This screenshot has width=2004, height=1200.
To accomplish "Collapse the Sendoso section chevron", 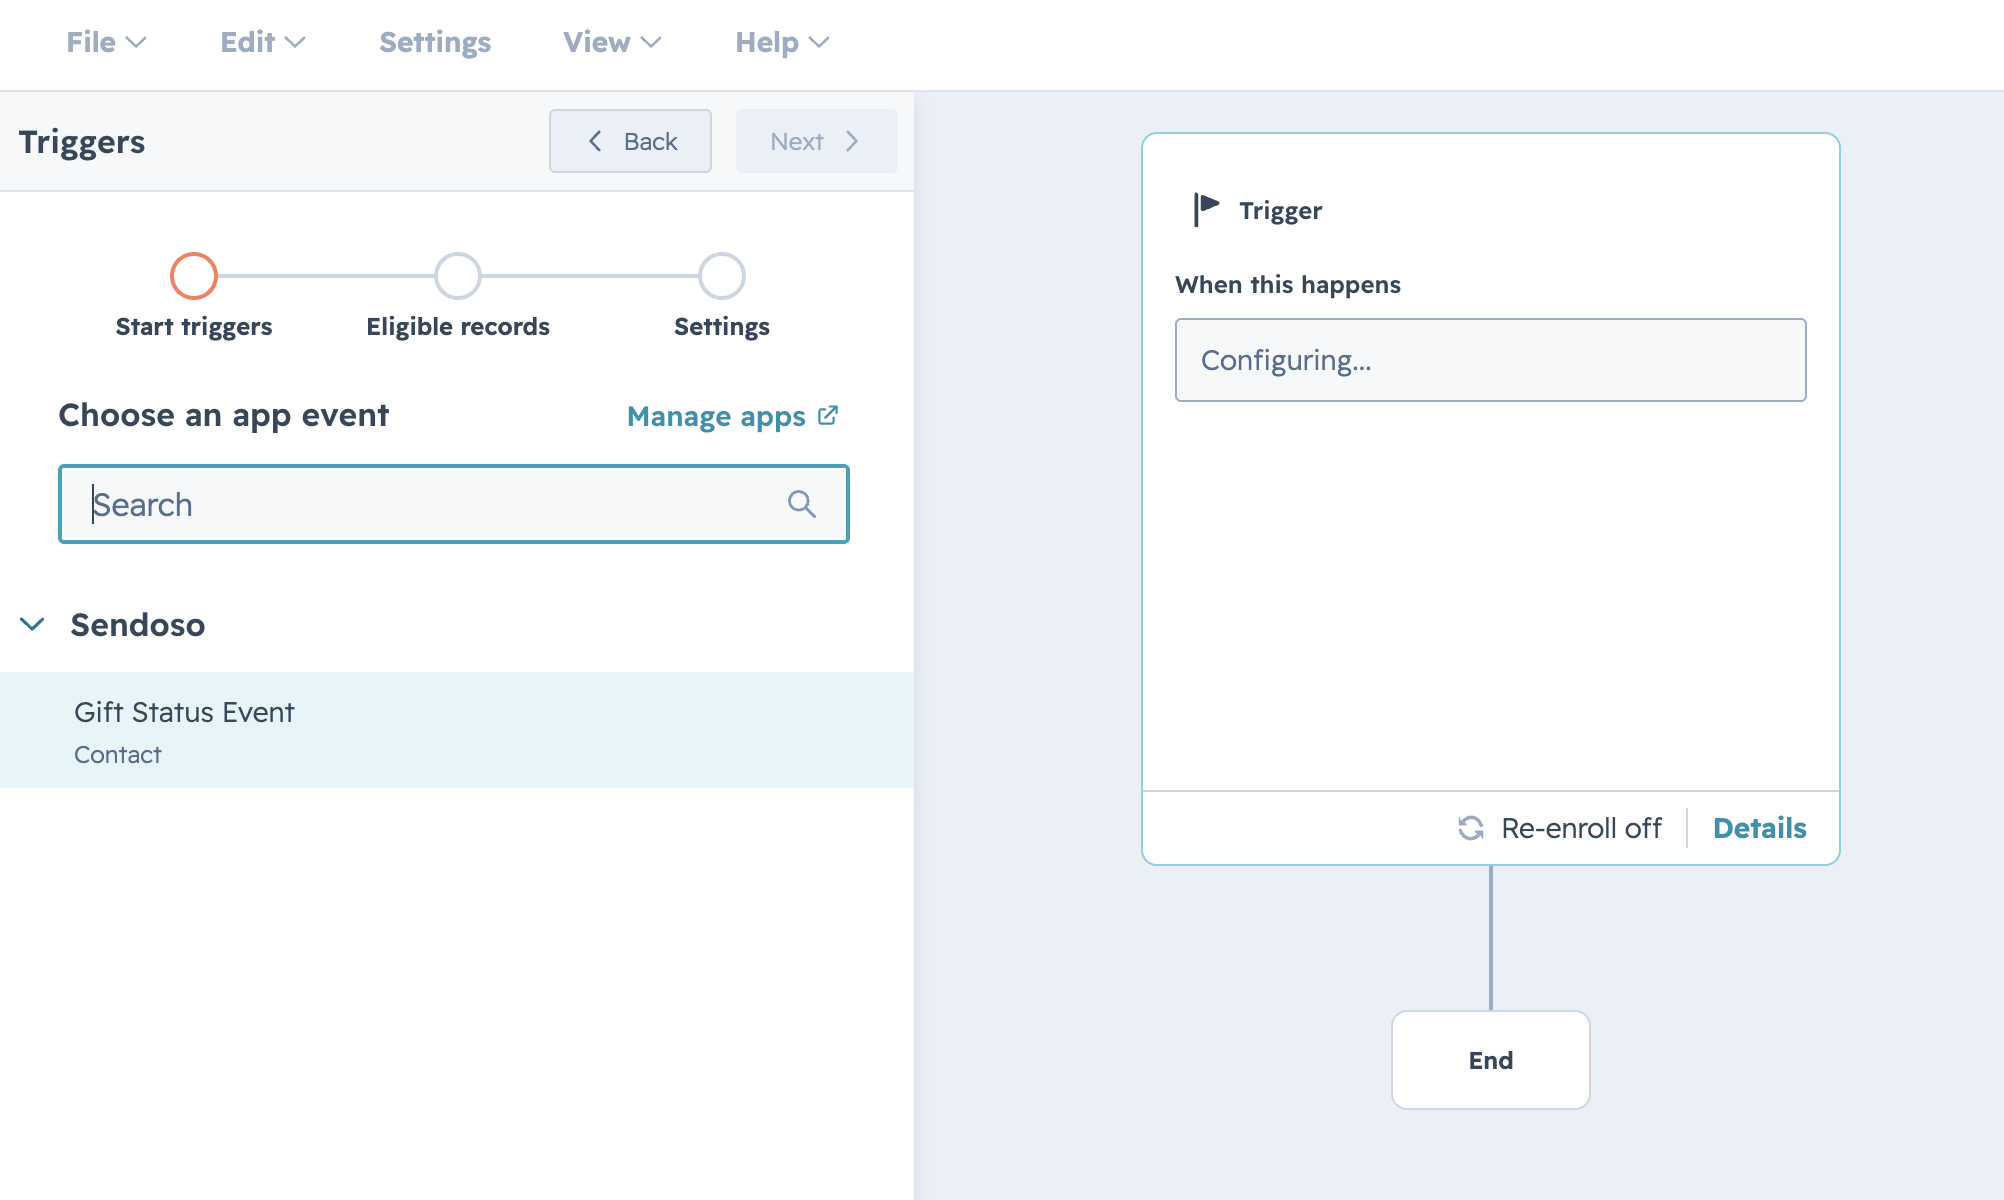I will 32,625.
